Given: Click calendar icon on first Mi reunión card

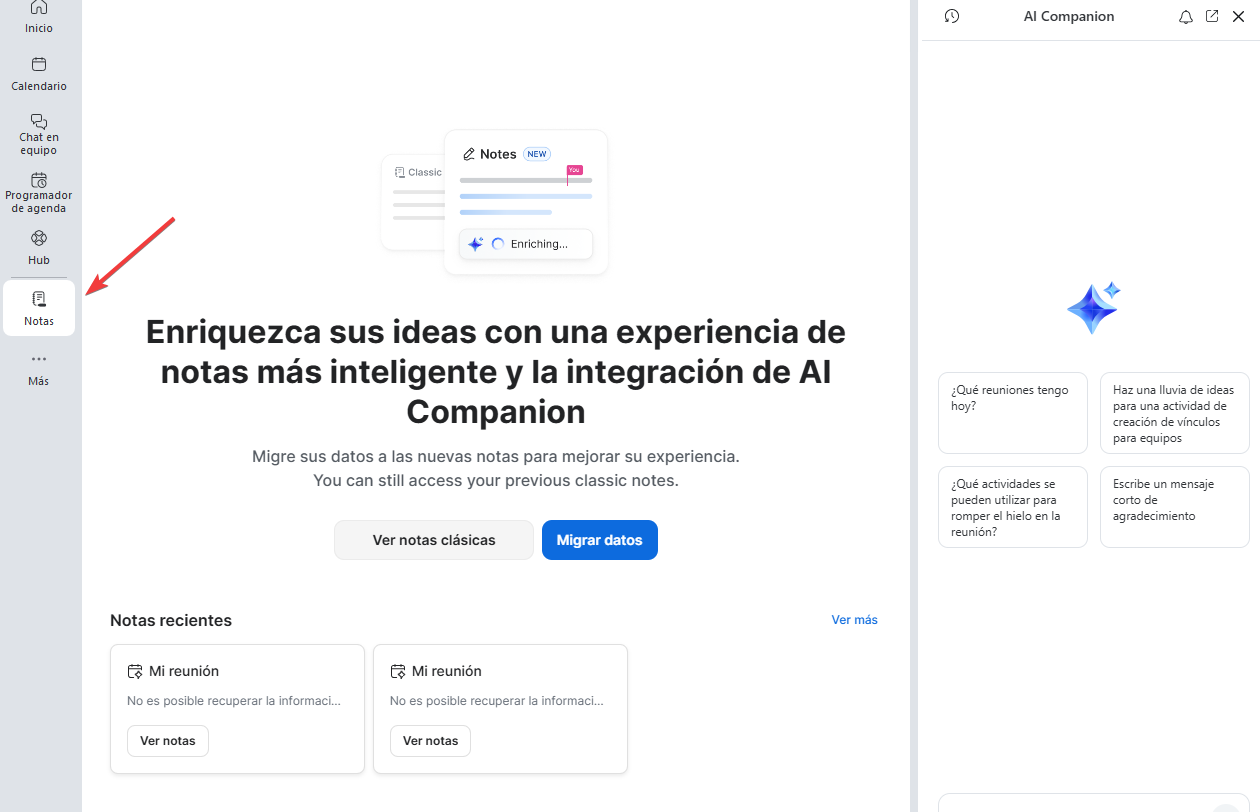Looking at the screenshot, I should (x=135, y=671).
